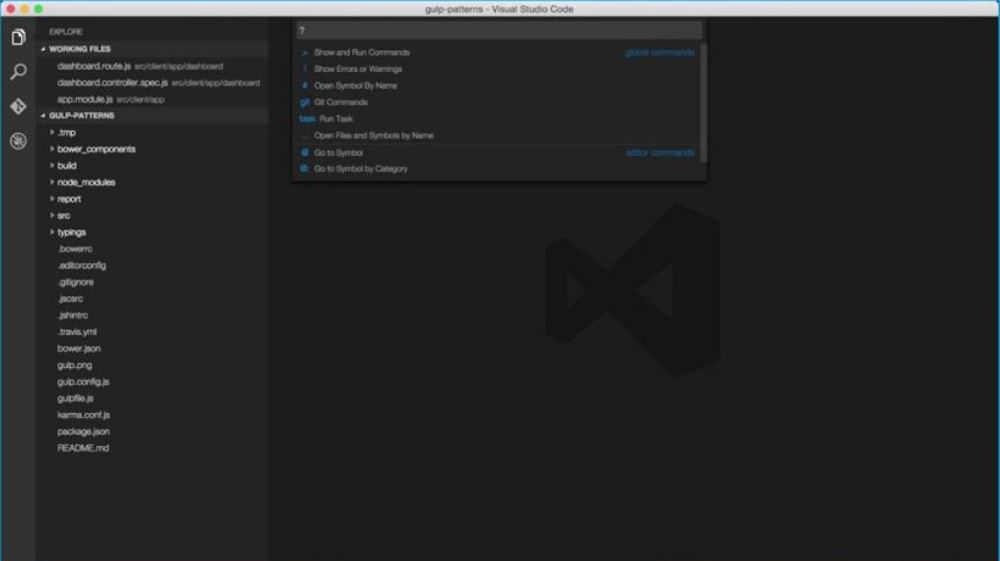Click the quick open list scrollbar
The image size is (1000, 561).
tap(704, 102)
